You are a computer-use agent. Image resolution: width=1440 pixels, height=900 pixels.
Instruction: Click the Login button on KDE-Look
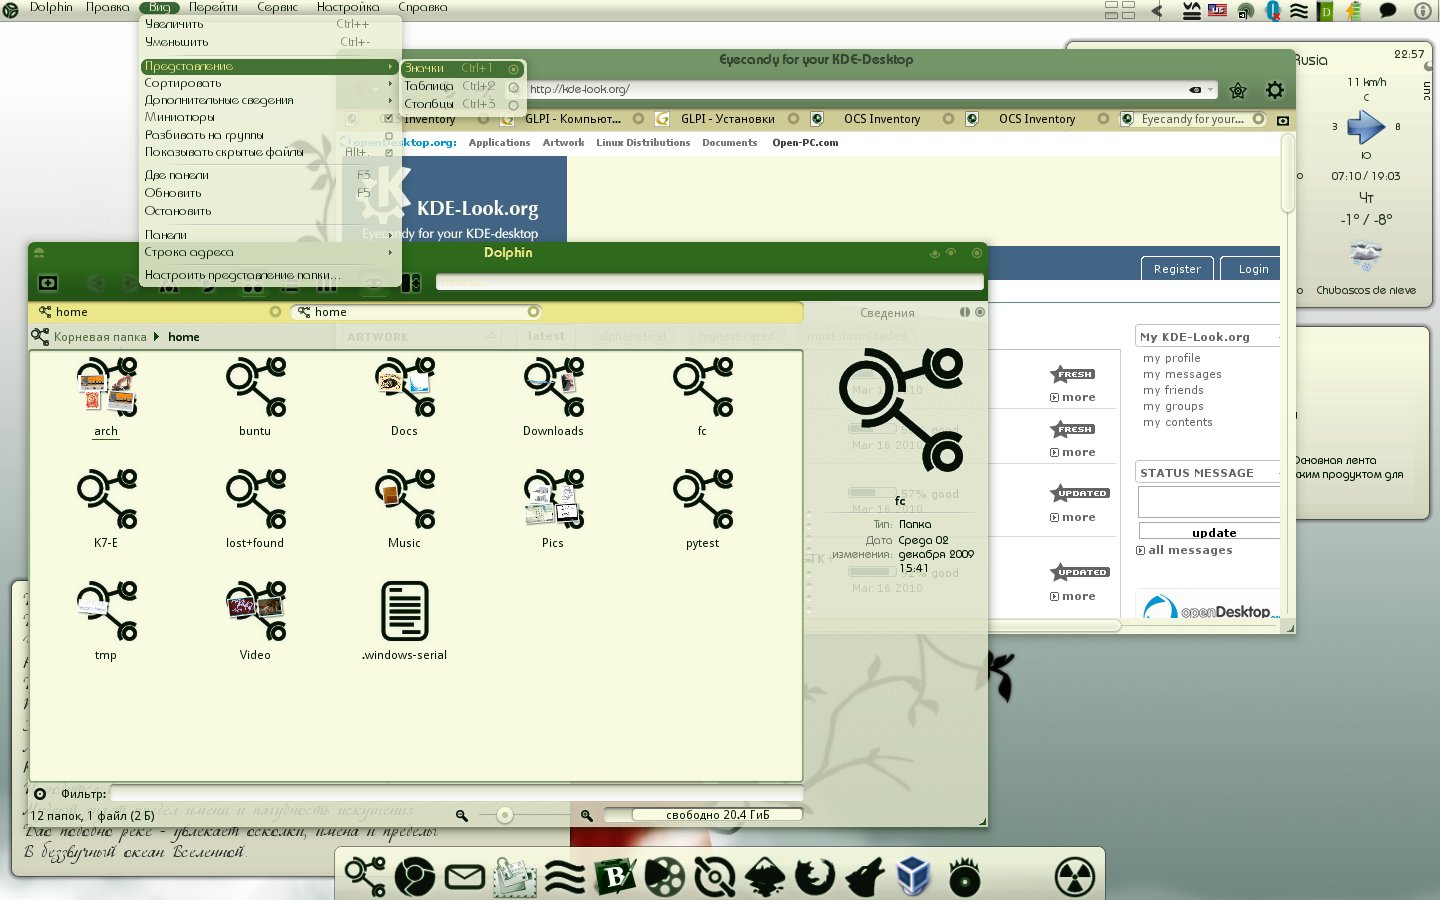(1252, 269)
